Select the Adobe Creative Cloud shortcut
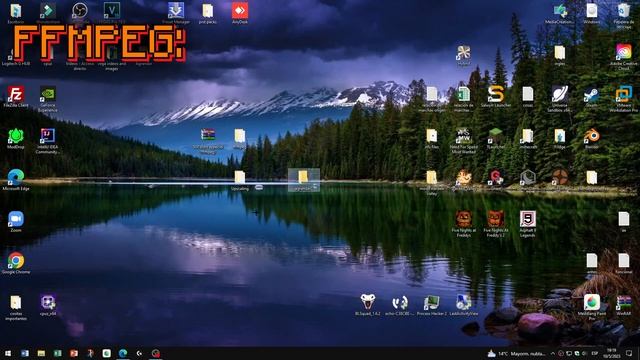This screenshot has height=360, width=640. 624,57
